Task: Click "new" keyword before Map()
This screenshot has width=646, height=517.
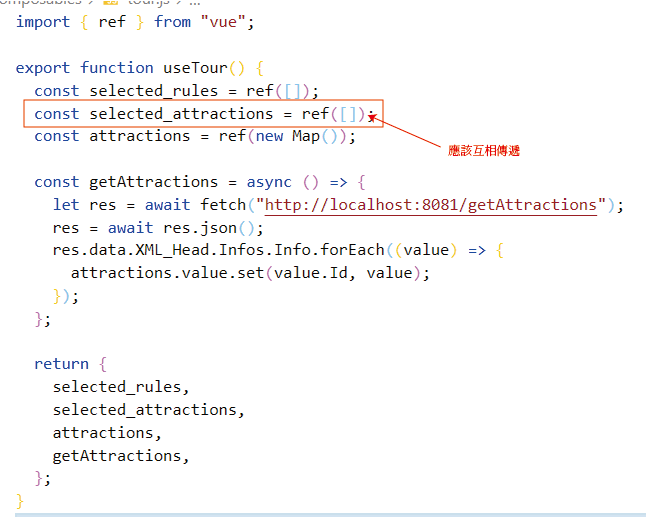Action: (269, 136)
